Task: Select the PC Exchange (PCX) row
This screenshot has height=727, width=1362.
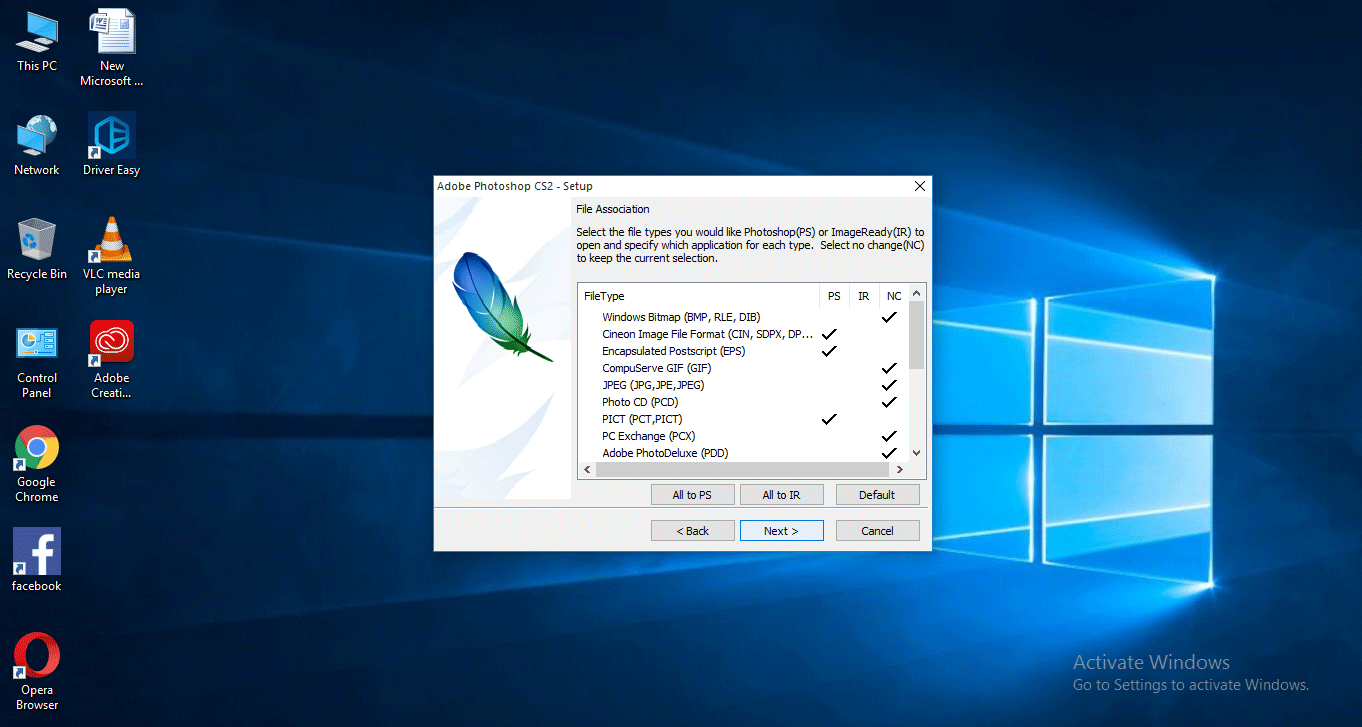Action: tap(743, 436)
